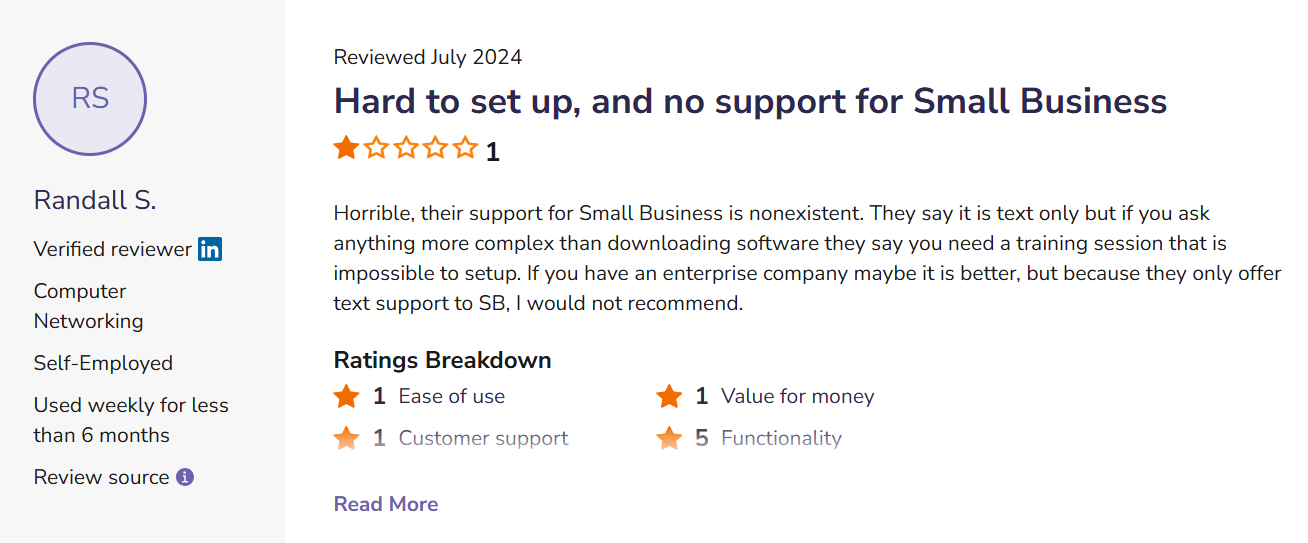Click the Review source text

(101, 477)
